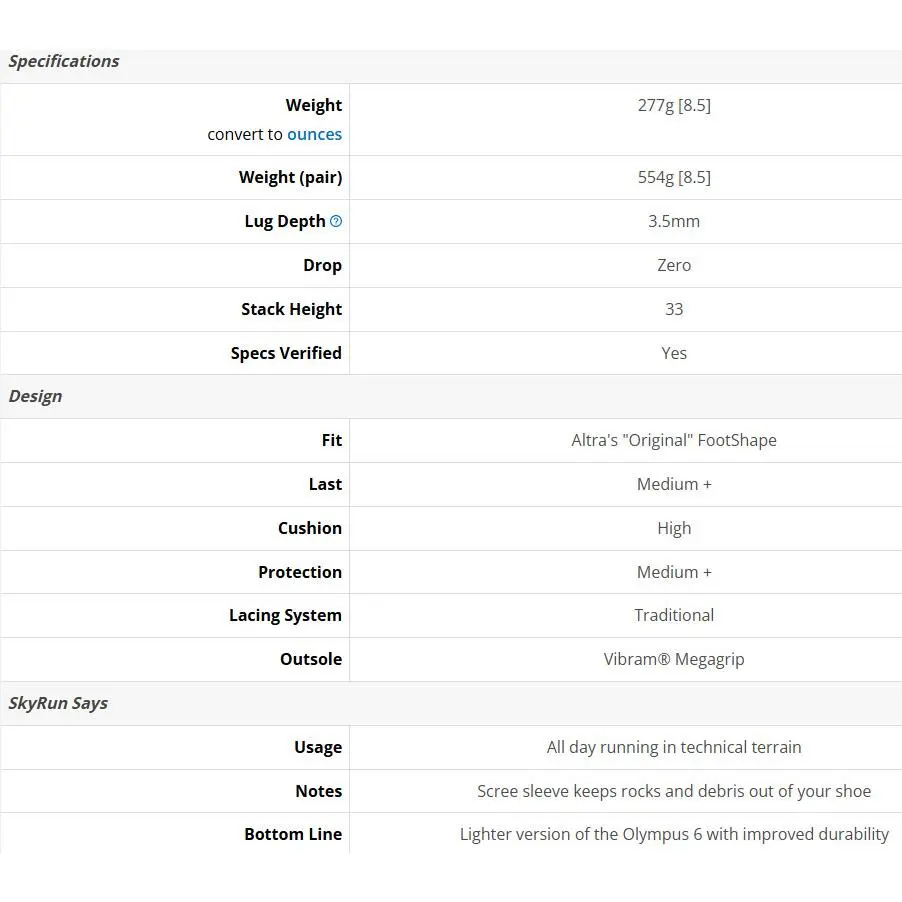
Task: Click the Lug Depth label text
Action: (x=285, y=221)
